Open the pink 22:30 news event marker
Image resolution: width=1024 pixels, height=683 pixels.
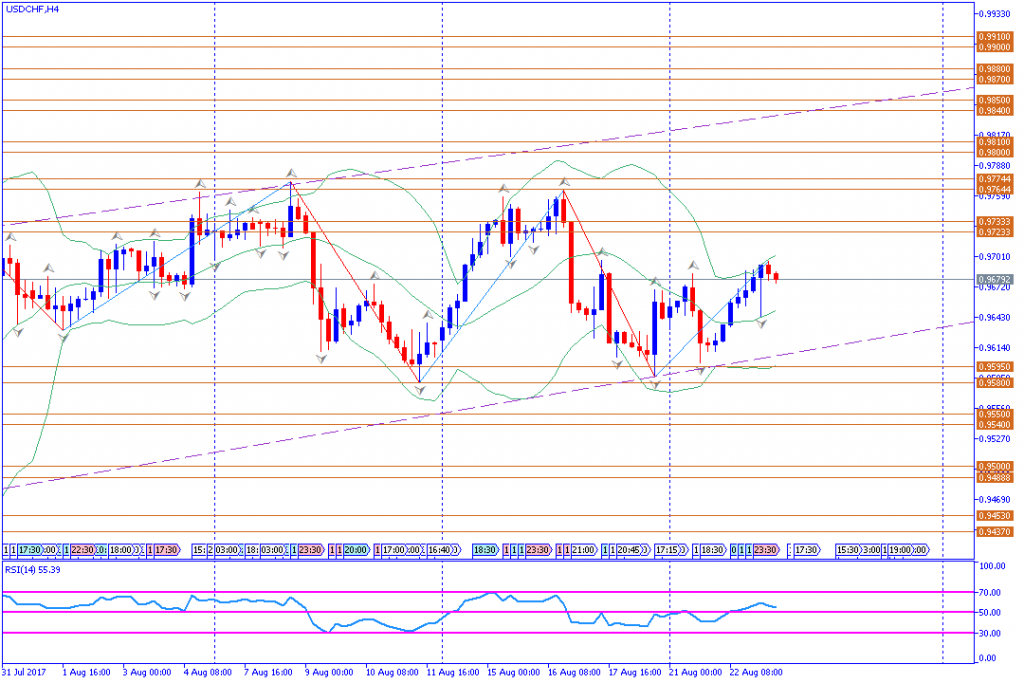[79, 550]
